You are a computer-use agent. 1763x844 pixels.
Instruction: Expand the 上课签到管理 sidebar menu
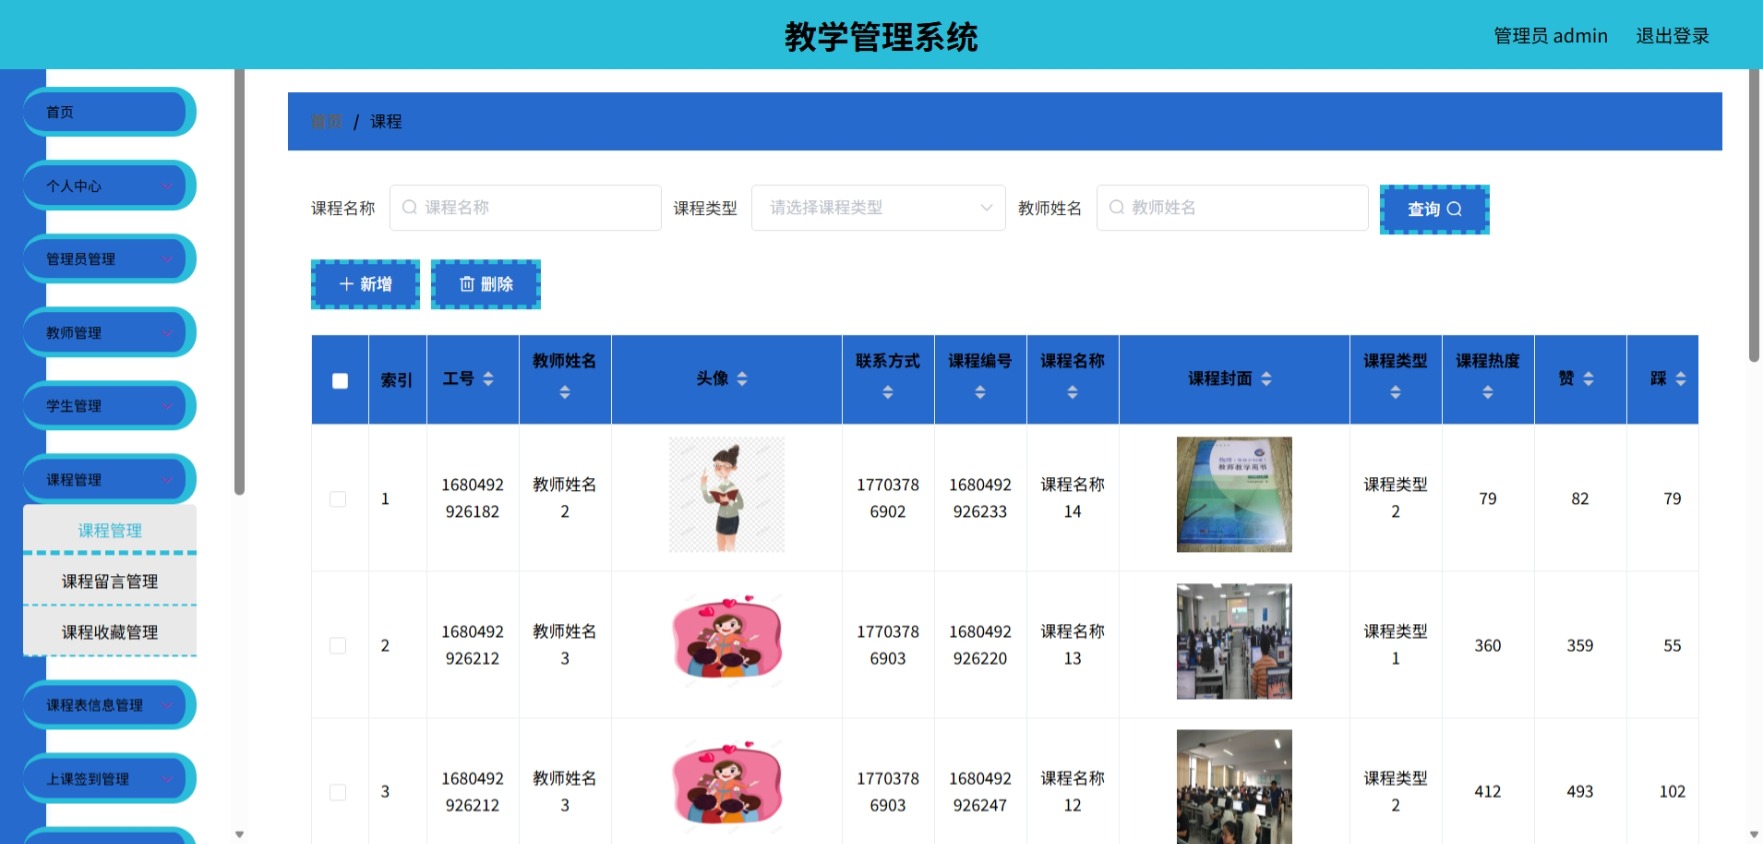108,779
